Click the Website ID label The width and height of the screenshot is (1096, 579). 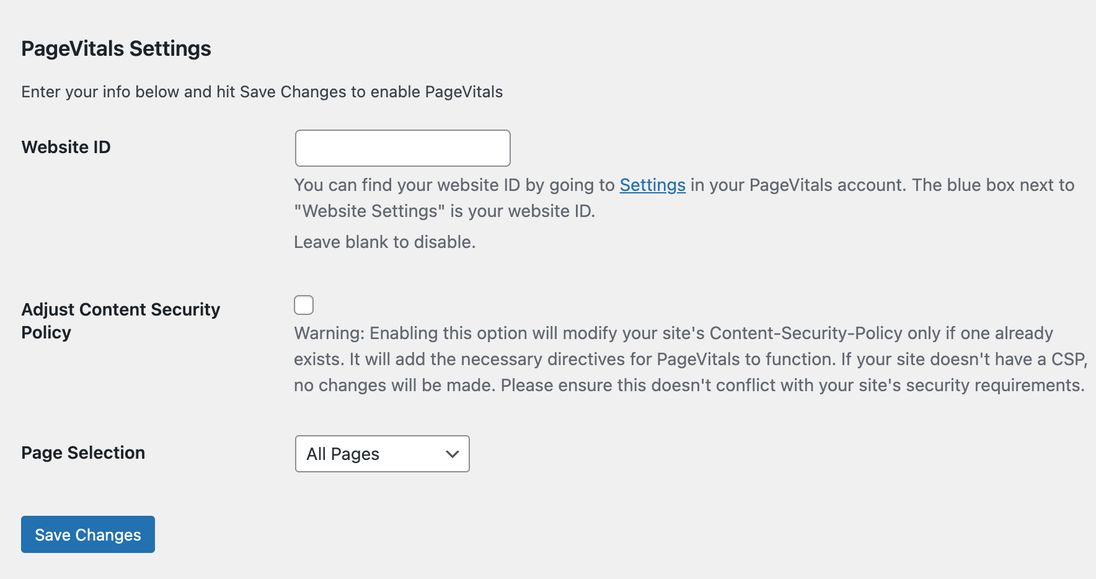pyautogui.click(x=66, y=147)
